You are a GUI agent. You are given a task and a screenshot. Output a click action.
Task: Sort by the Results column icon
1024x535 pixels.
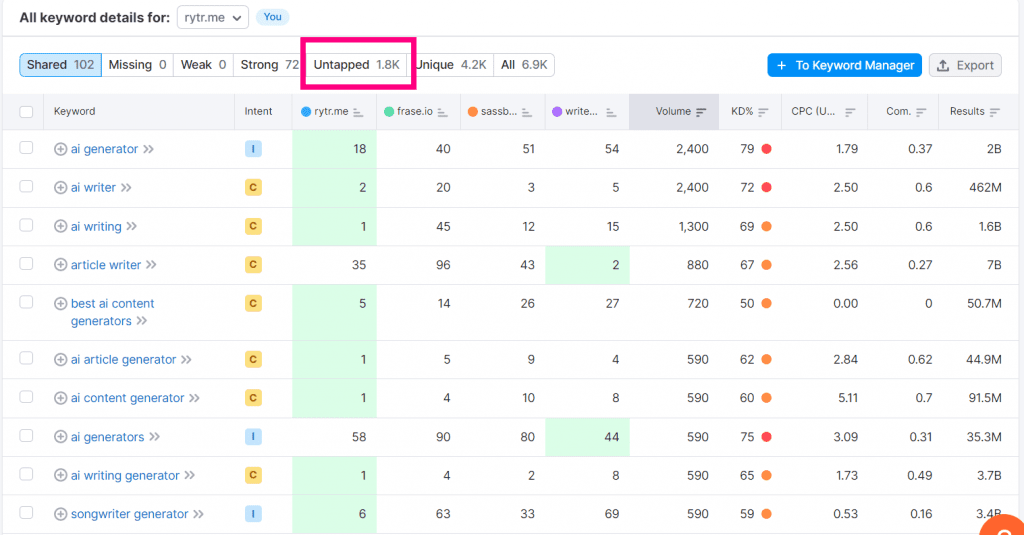pos(994,112)
